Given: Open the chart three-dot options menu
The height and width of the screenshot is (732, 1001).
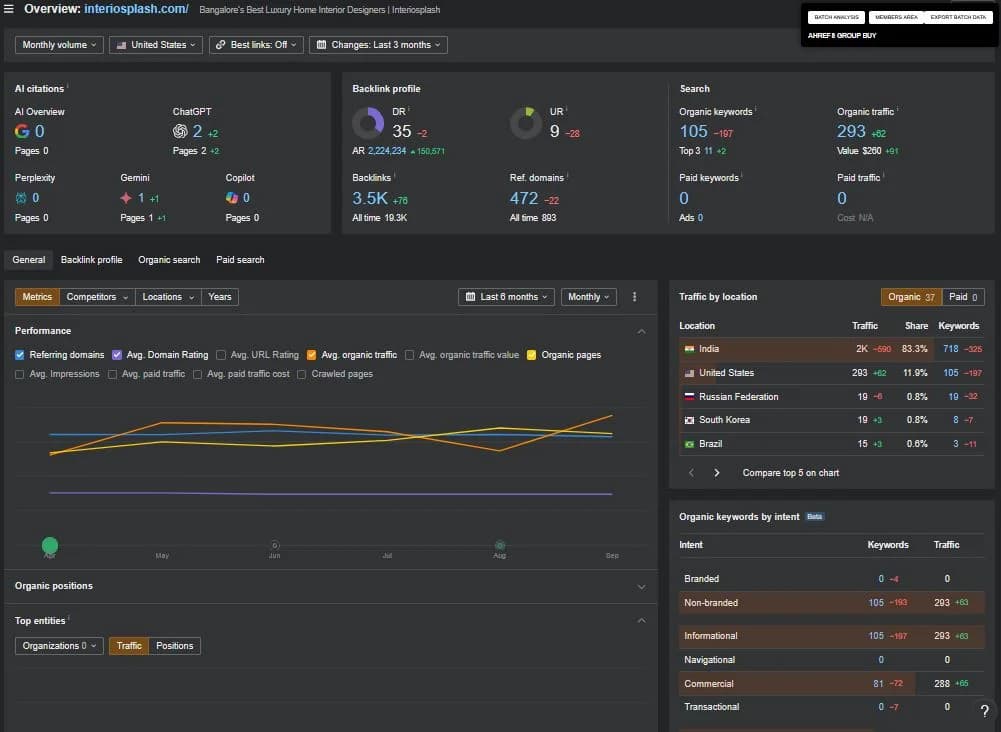Looking at the screenshot, I should (x=634, y=297).
